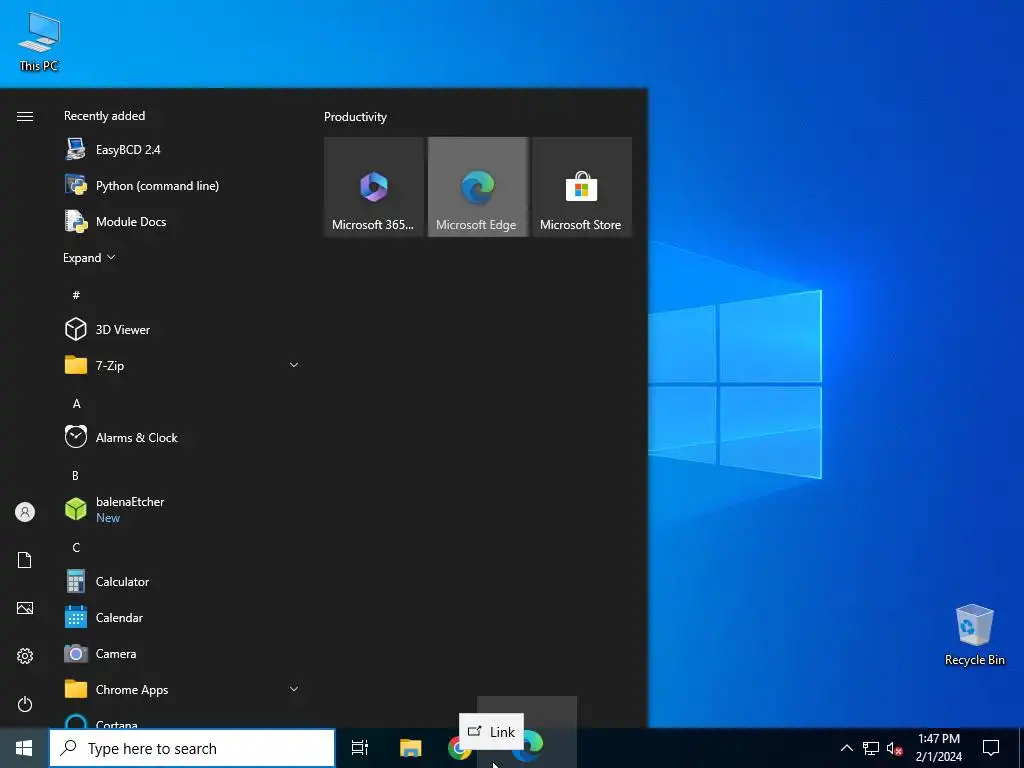Open Task View on the taskbar
1024x768 pixels.
360,748
